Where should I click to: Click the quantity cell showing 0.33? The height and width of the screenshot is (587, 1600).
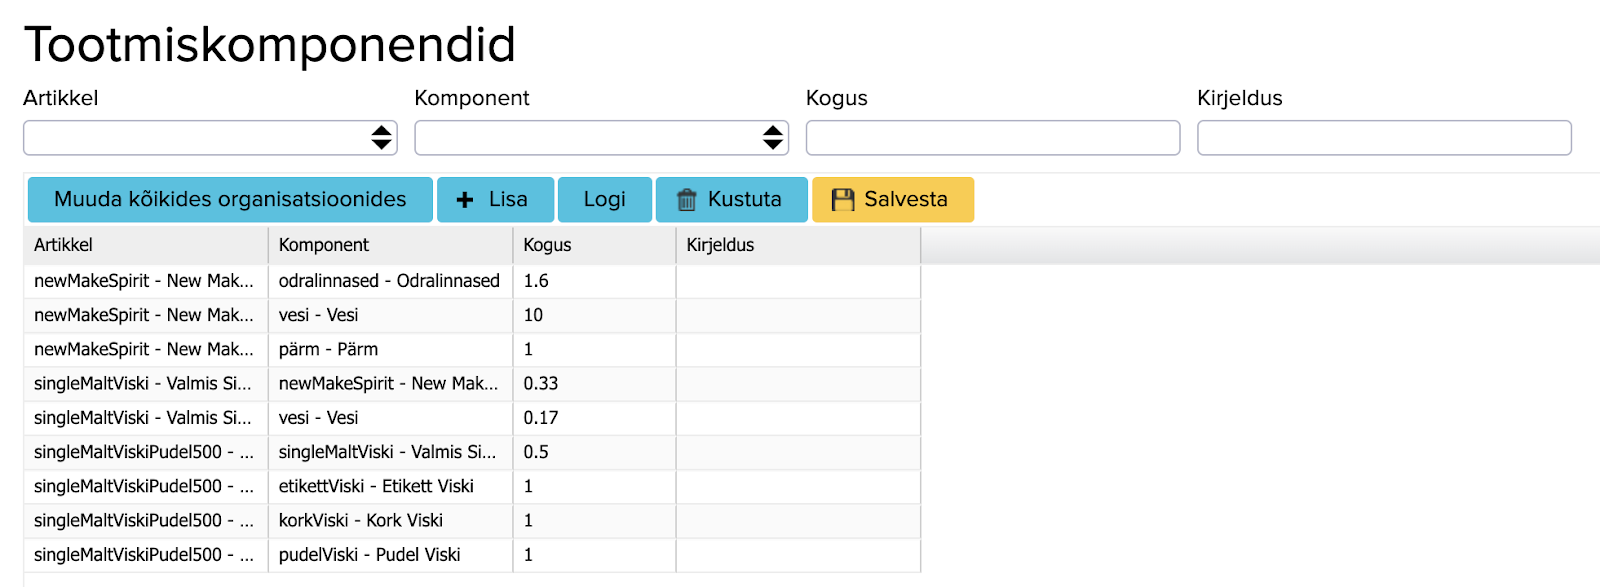(594, 383)
